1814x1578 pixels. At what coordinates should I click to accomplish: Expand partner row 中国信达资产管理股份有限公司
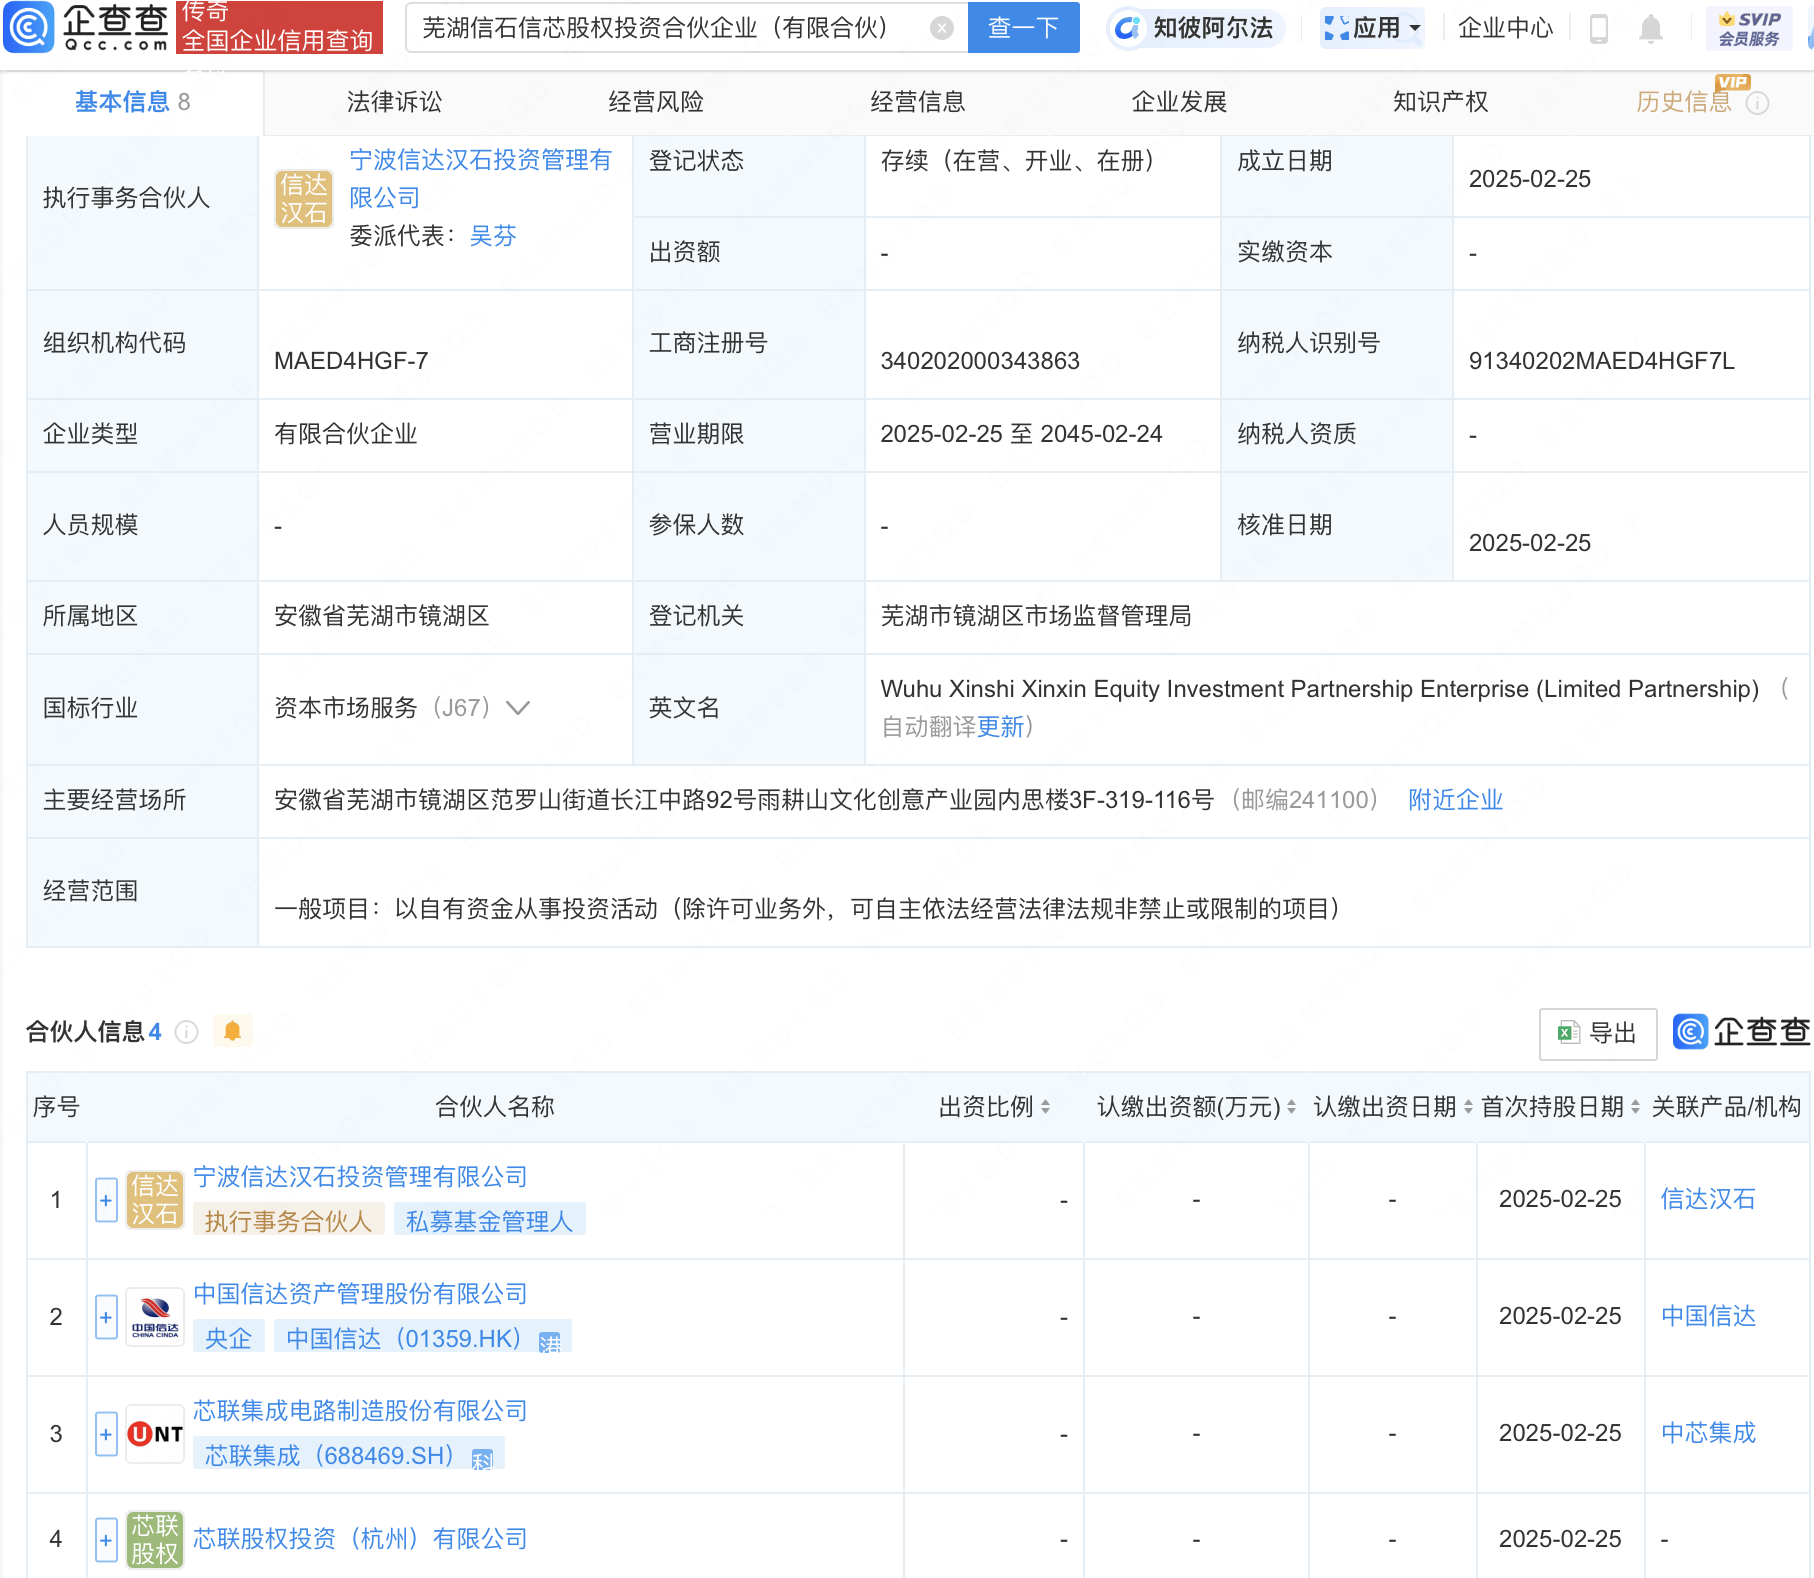coord(106,1317)
